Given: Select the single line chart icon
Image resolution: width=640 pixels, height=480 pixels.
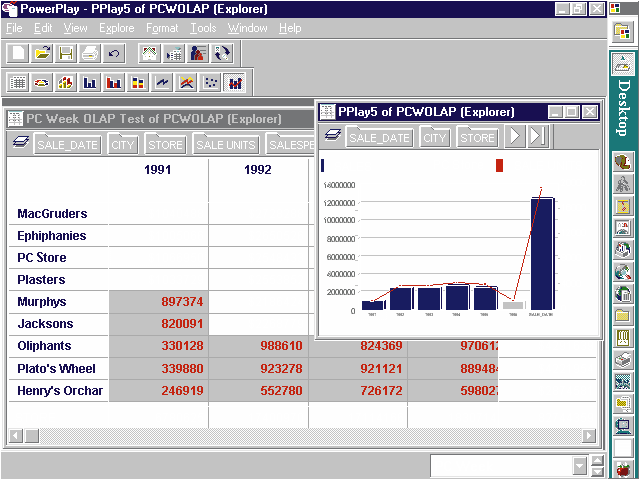Looking at the screenshot, I should pos(162,83).
